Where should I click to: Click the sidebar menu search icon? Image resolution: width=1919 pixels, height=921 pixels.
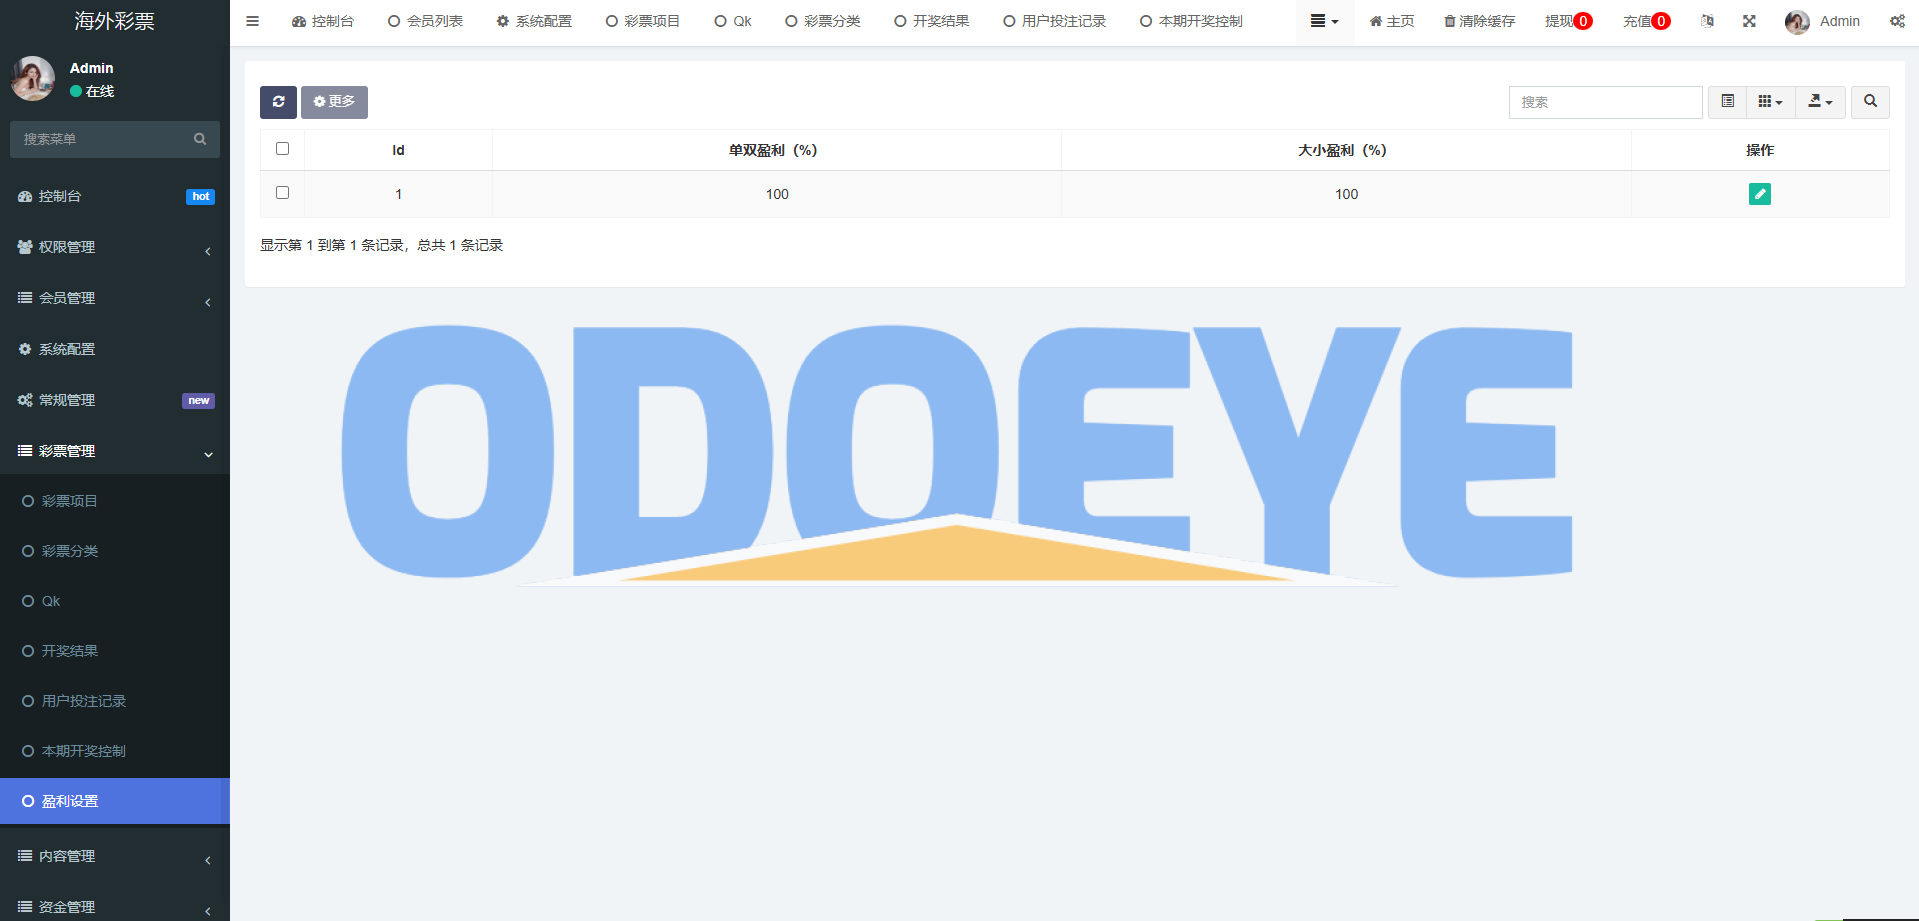click(x=200, y=139)
